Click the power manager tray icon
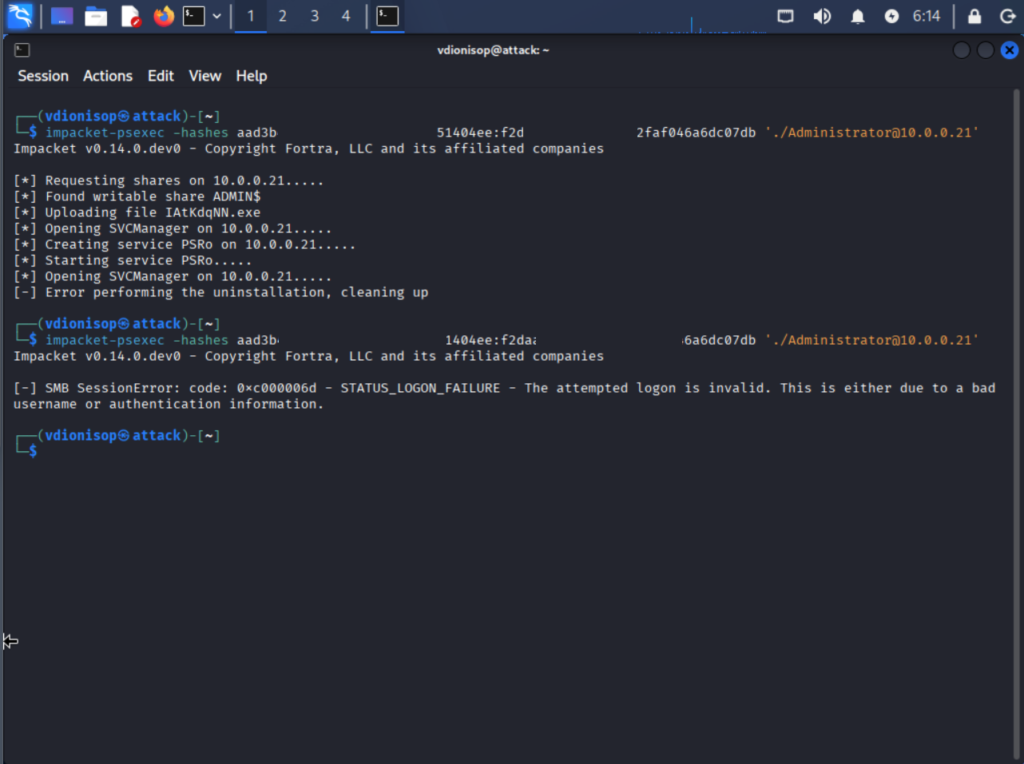This screenshot has height=764, width=1024. coord(891,16)
